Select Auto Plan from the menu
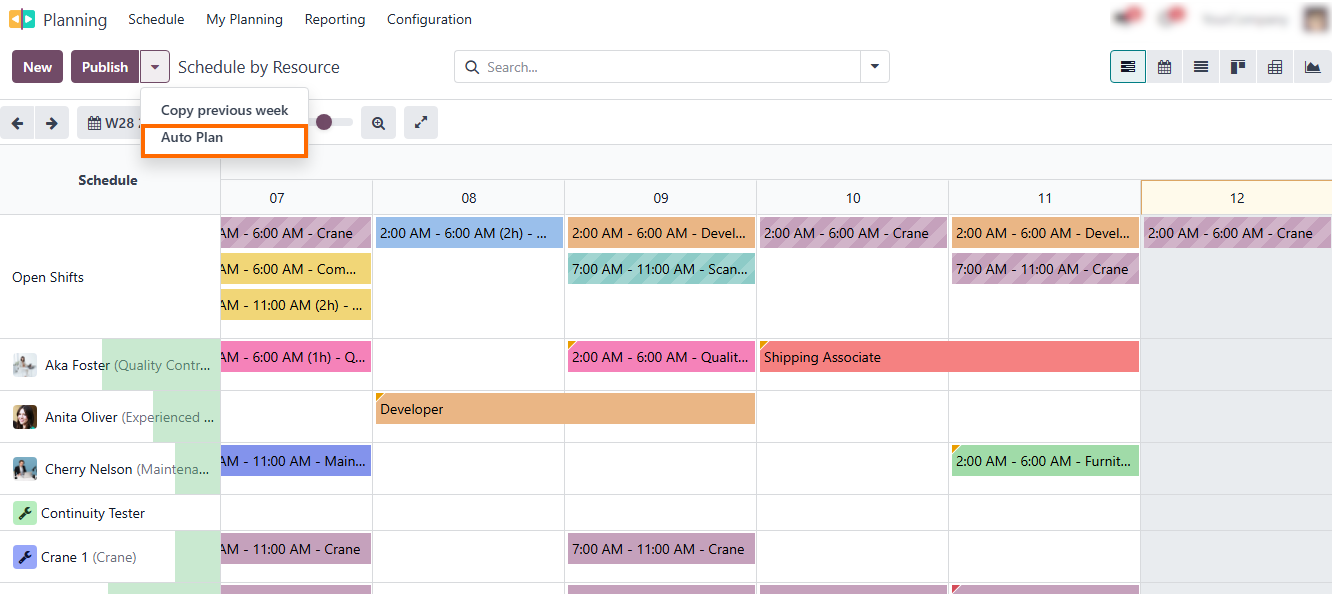Image resolution: width=1332 pixels, height=594 pixels. pyautogui.click(x=192, y=137)
